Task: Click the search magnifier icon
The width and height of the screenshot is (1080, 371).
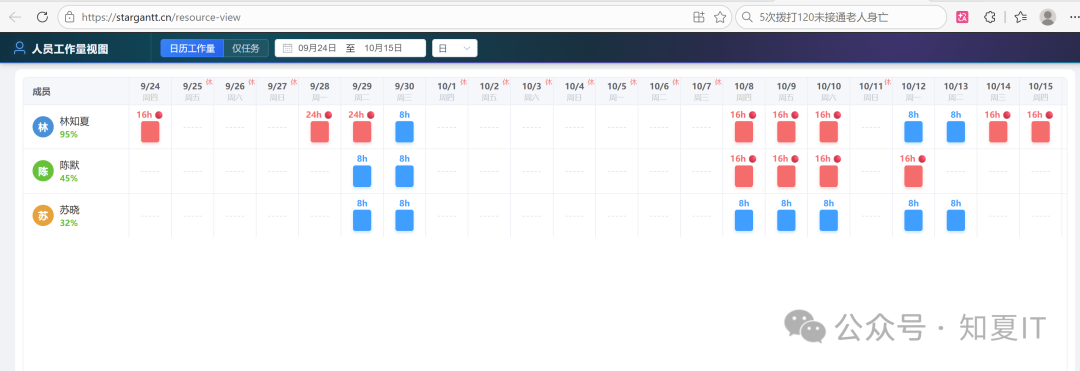Action: [747, 17]
